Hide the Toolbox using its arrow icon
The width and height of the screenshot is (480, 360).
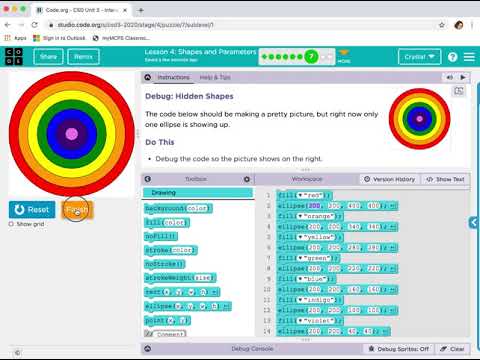tap(148, 179)
